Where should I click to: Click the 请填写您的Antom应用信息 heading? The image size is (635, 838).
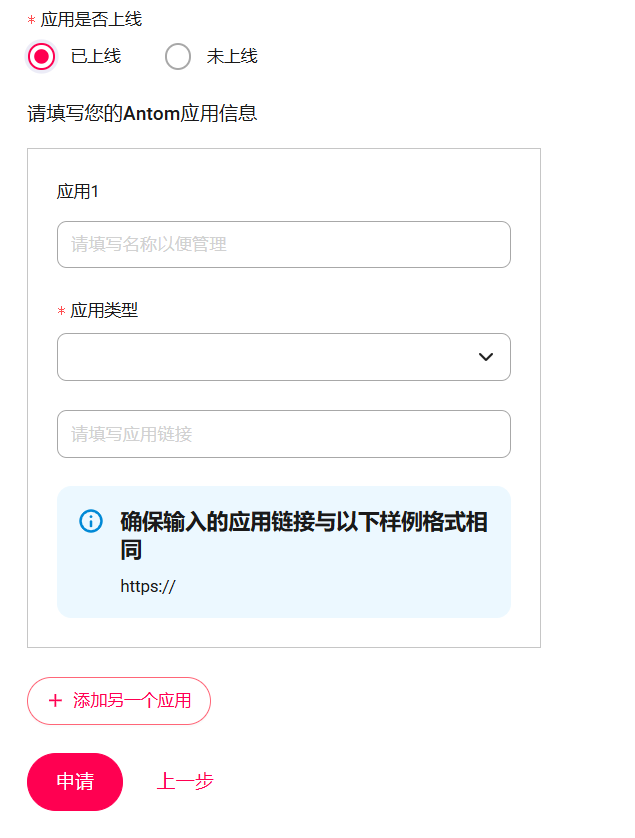[142, 113]
